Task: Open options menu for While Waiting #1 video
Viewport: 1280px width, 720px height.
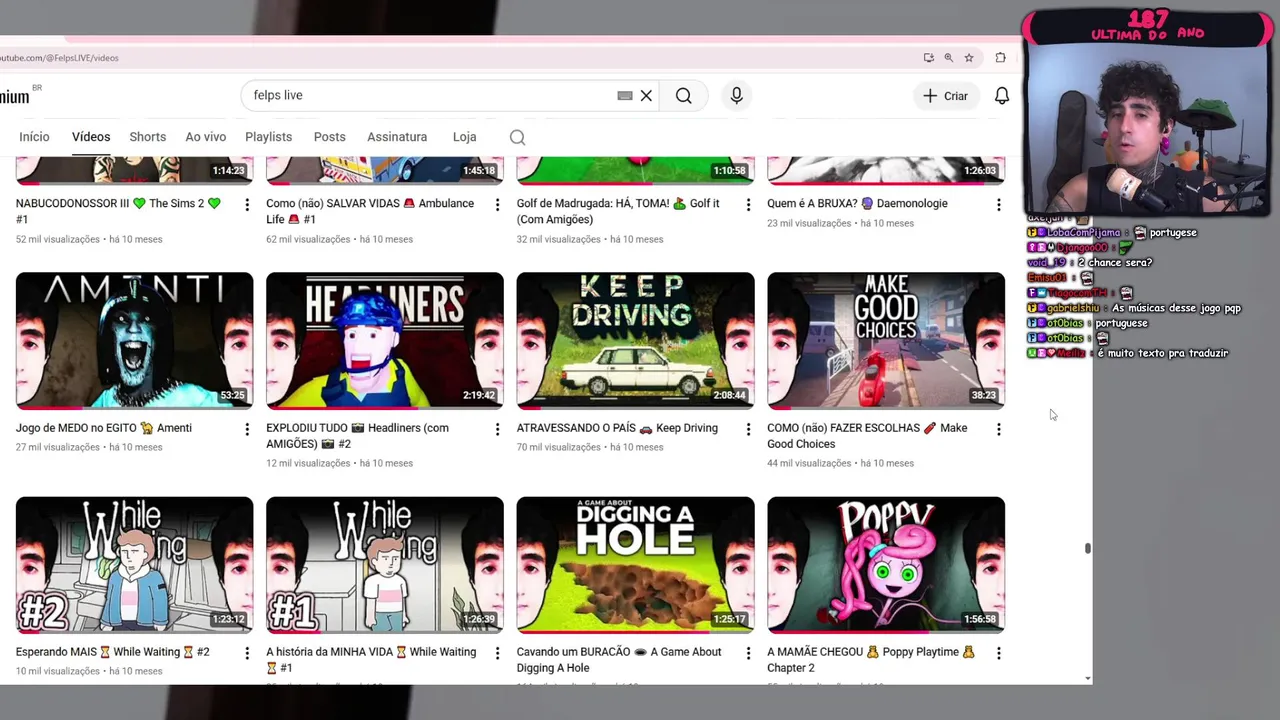Action: click(x=497, y=653)
